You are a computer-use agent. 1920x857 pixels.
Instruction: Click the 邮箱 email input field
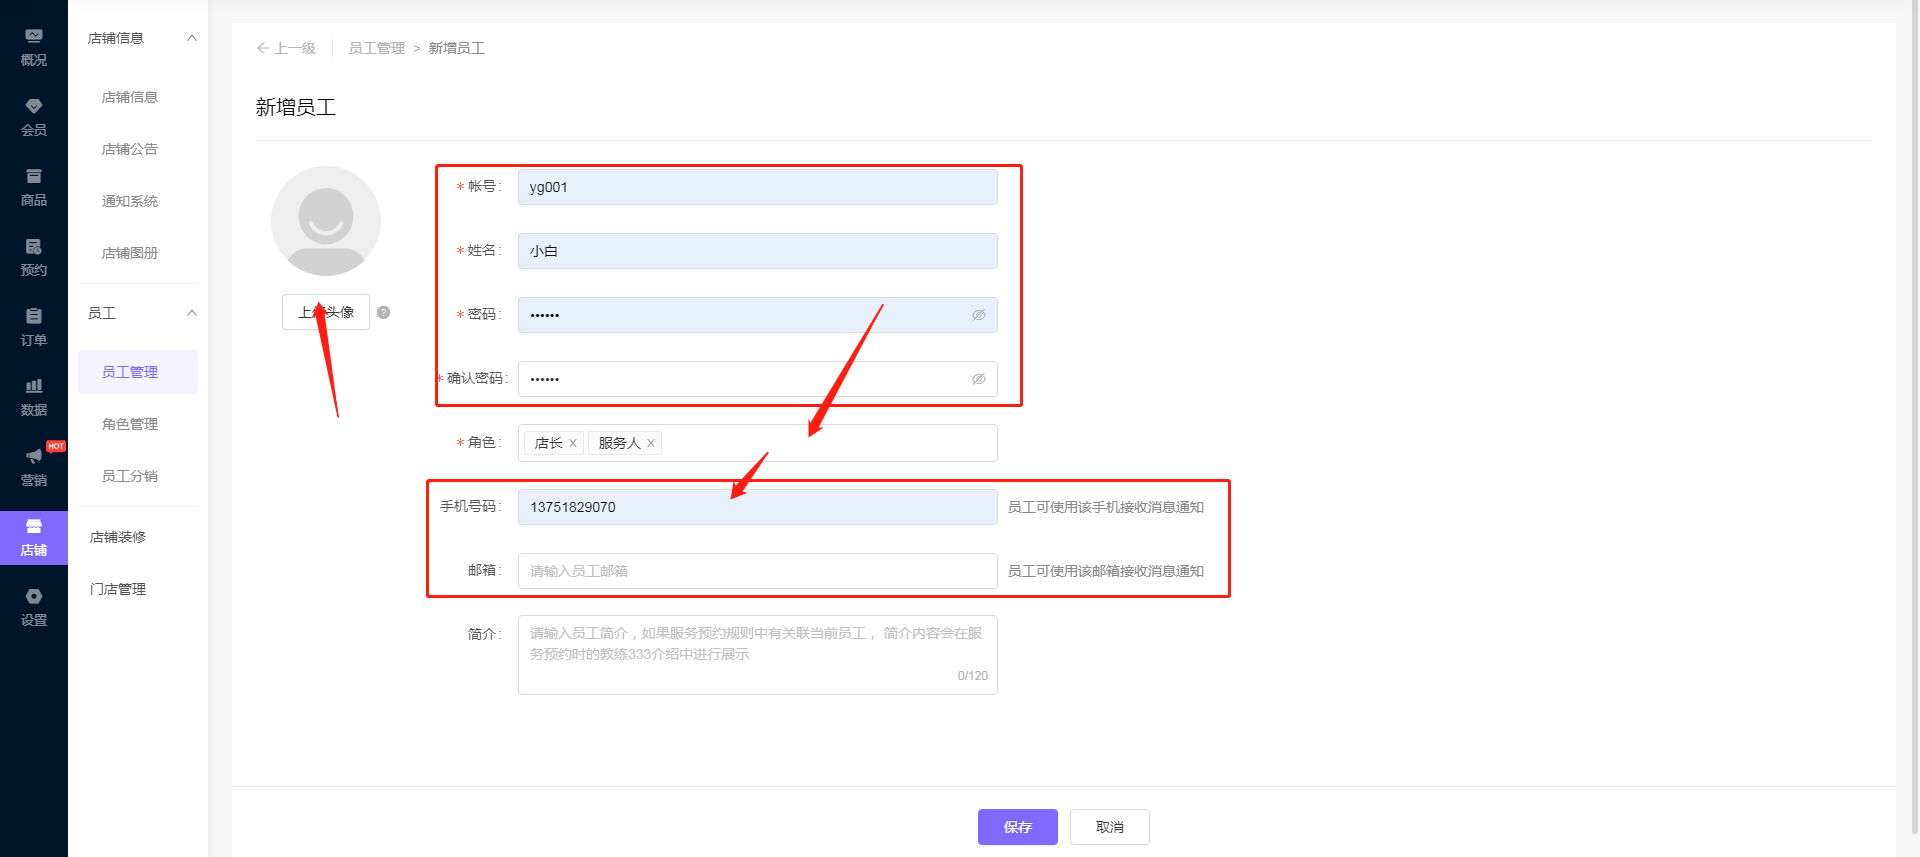(x=757, y=571)
